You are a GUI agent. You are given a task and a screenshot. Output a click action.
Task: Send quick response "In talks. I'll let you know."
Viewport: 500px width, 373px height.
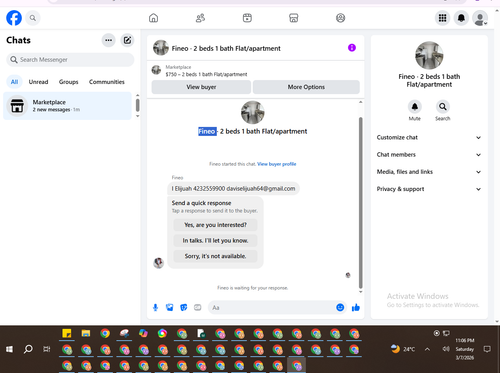(215, 240)
